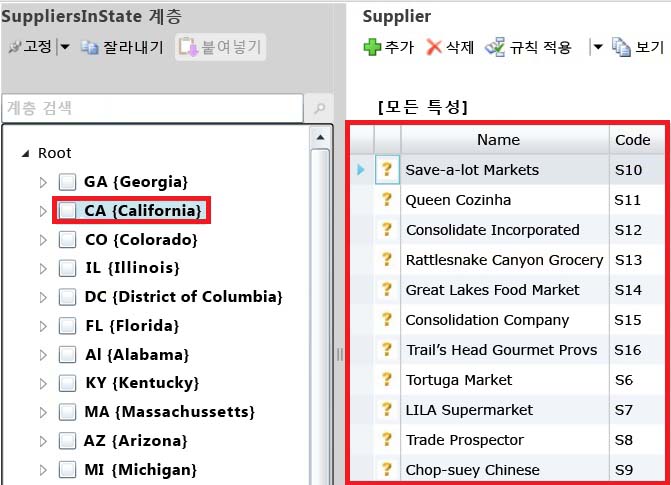
Task: Open the dropdown arrow next to 고정
Action: [x=65, y=47]
